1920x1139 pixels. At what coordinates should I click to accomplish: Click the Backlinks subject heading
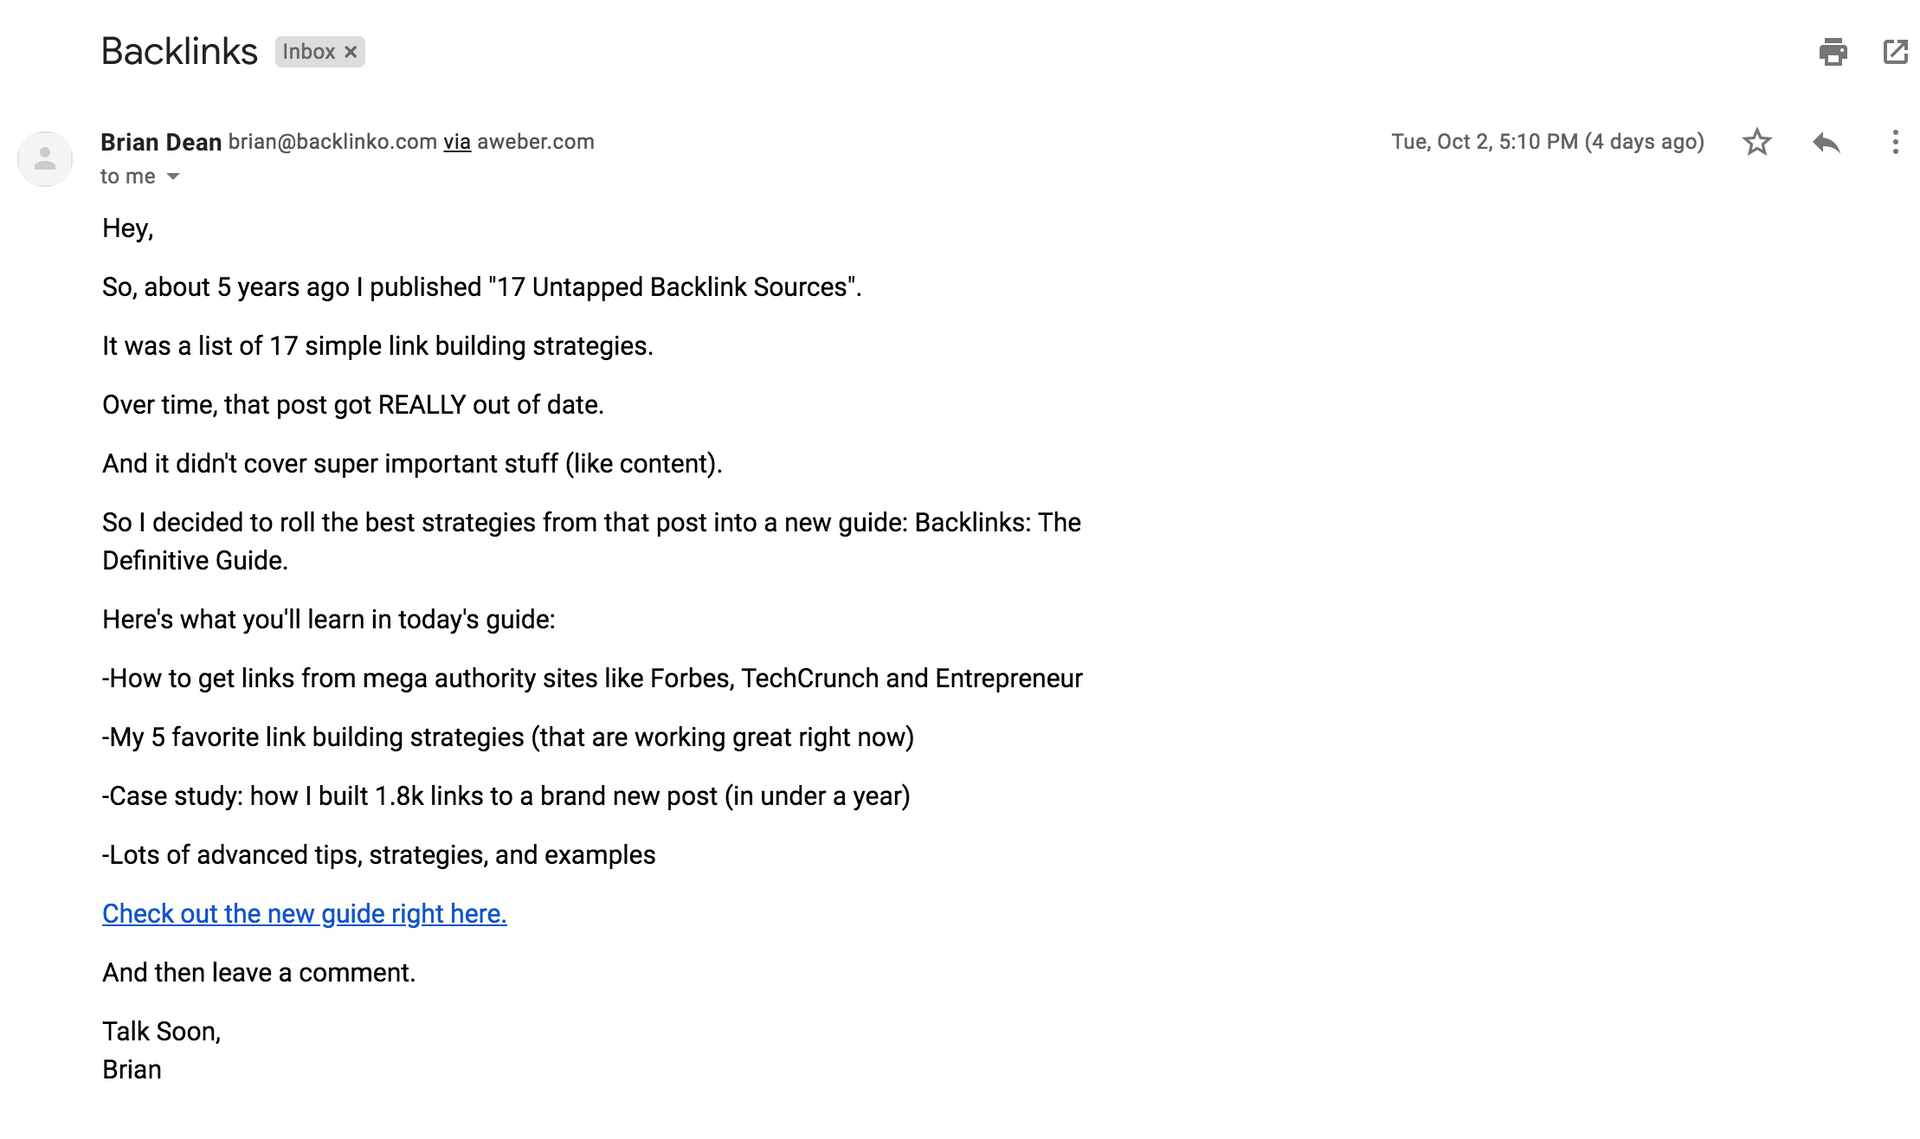pyautogui.click(x=179, y=52)
